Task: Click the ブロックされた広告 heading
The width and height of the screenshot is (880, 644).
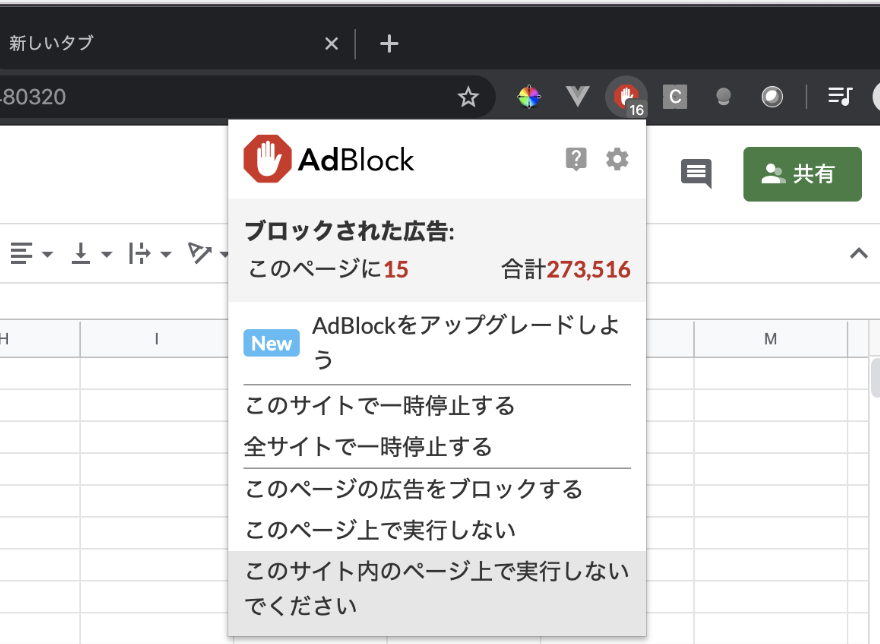Action: pos(349,231)
